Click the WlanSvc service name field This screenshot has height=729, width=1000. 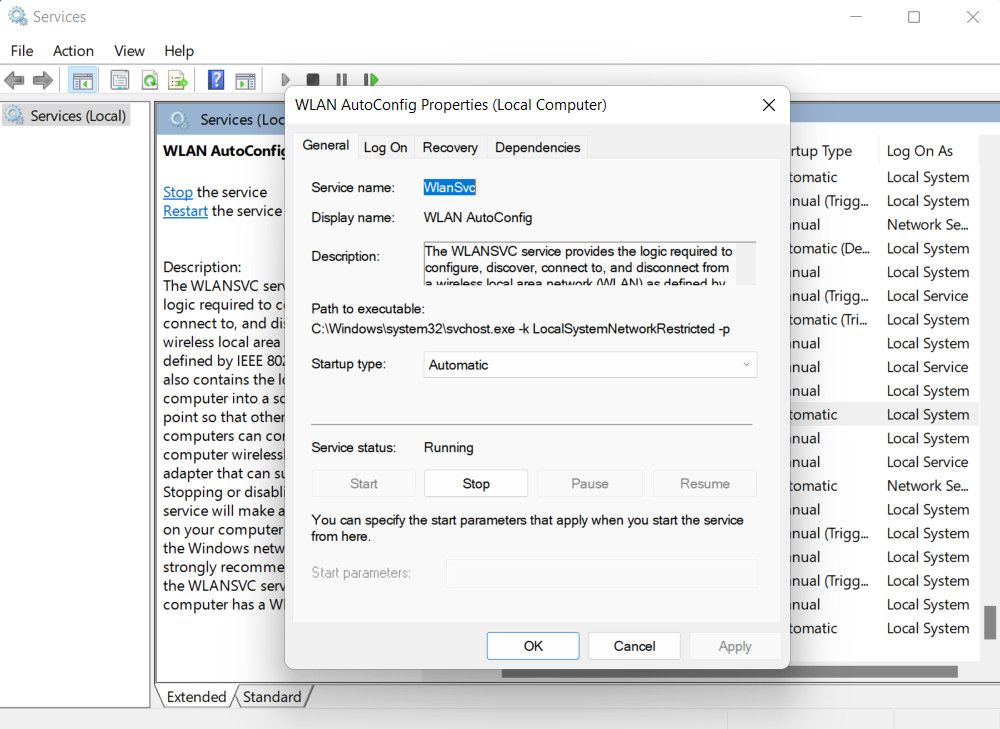[450, 187]
